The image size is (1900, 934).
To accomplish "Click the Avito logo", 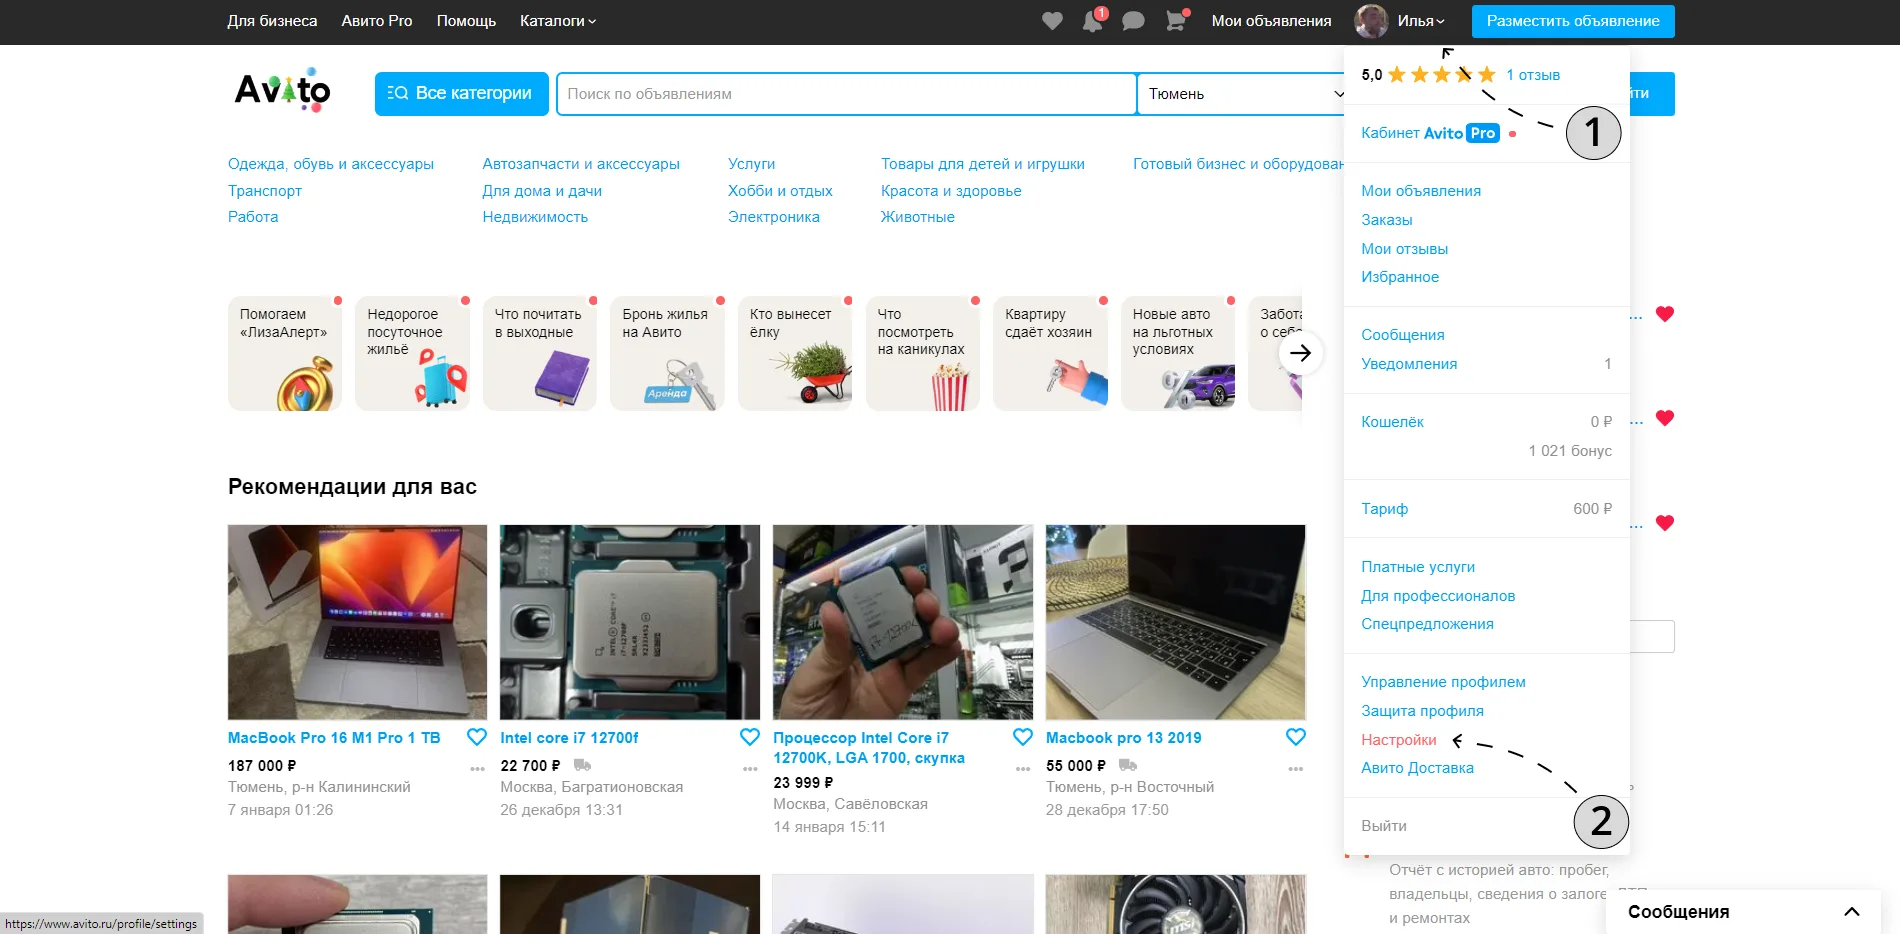I will click(282, 90).
